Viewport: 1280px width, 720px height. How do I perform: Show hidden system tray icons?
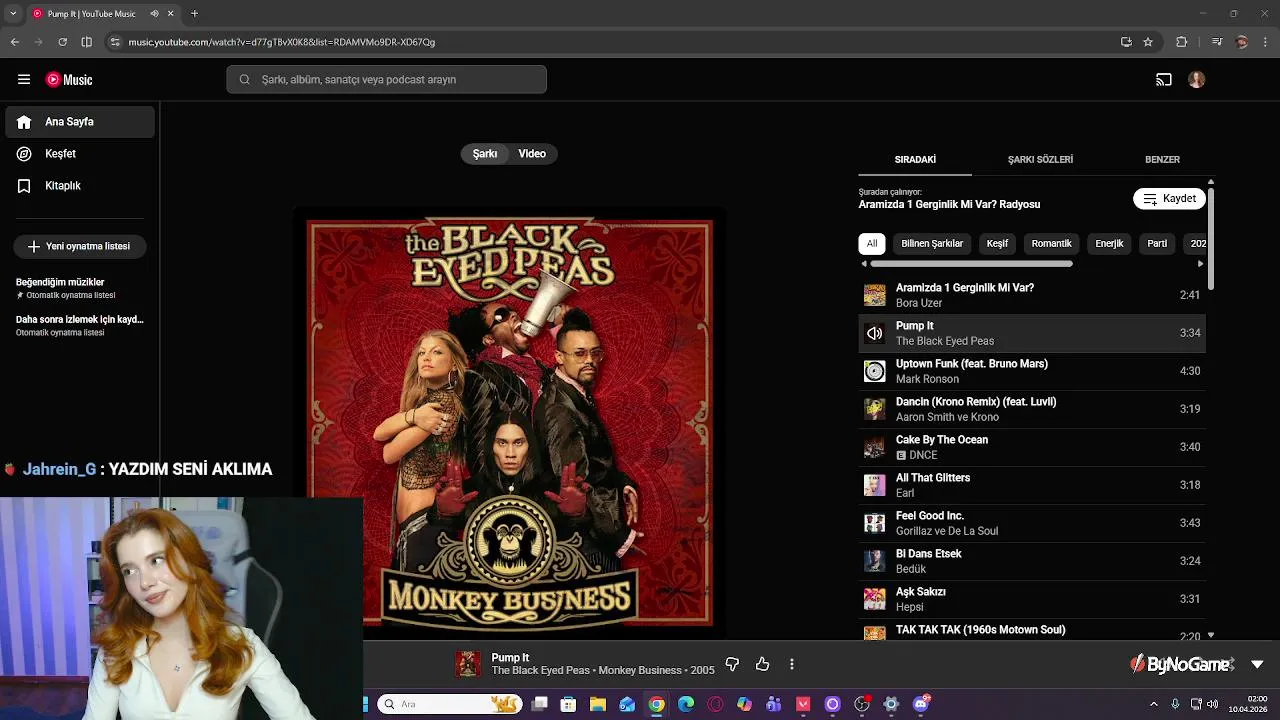tap(1153, 704)
